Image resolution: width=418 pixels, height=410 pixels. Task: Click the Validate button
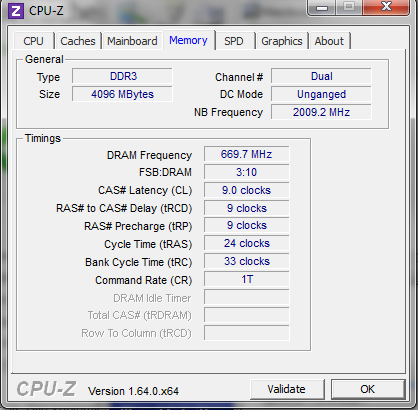(x=287, y=389)
